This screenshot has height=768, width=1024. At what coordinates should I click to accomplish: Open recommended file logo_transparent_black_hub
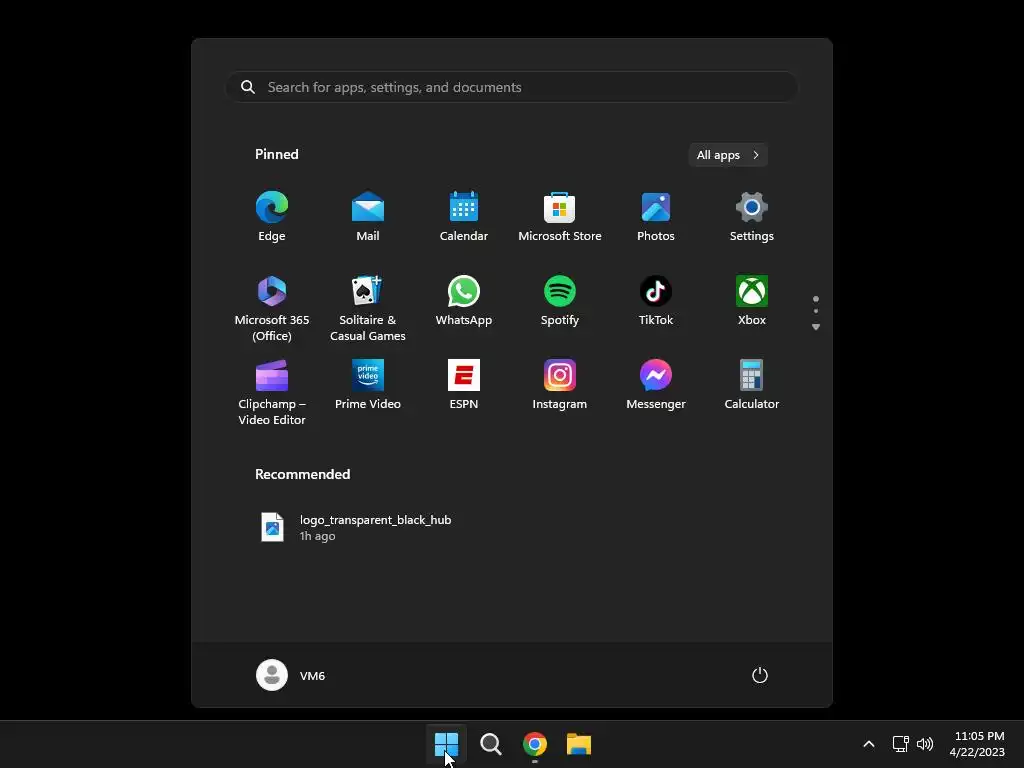pos(356,527)
